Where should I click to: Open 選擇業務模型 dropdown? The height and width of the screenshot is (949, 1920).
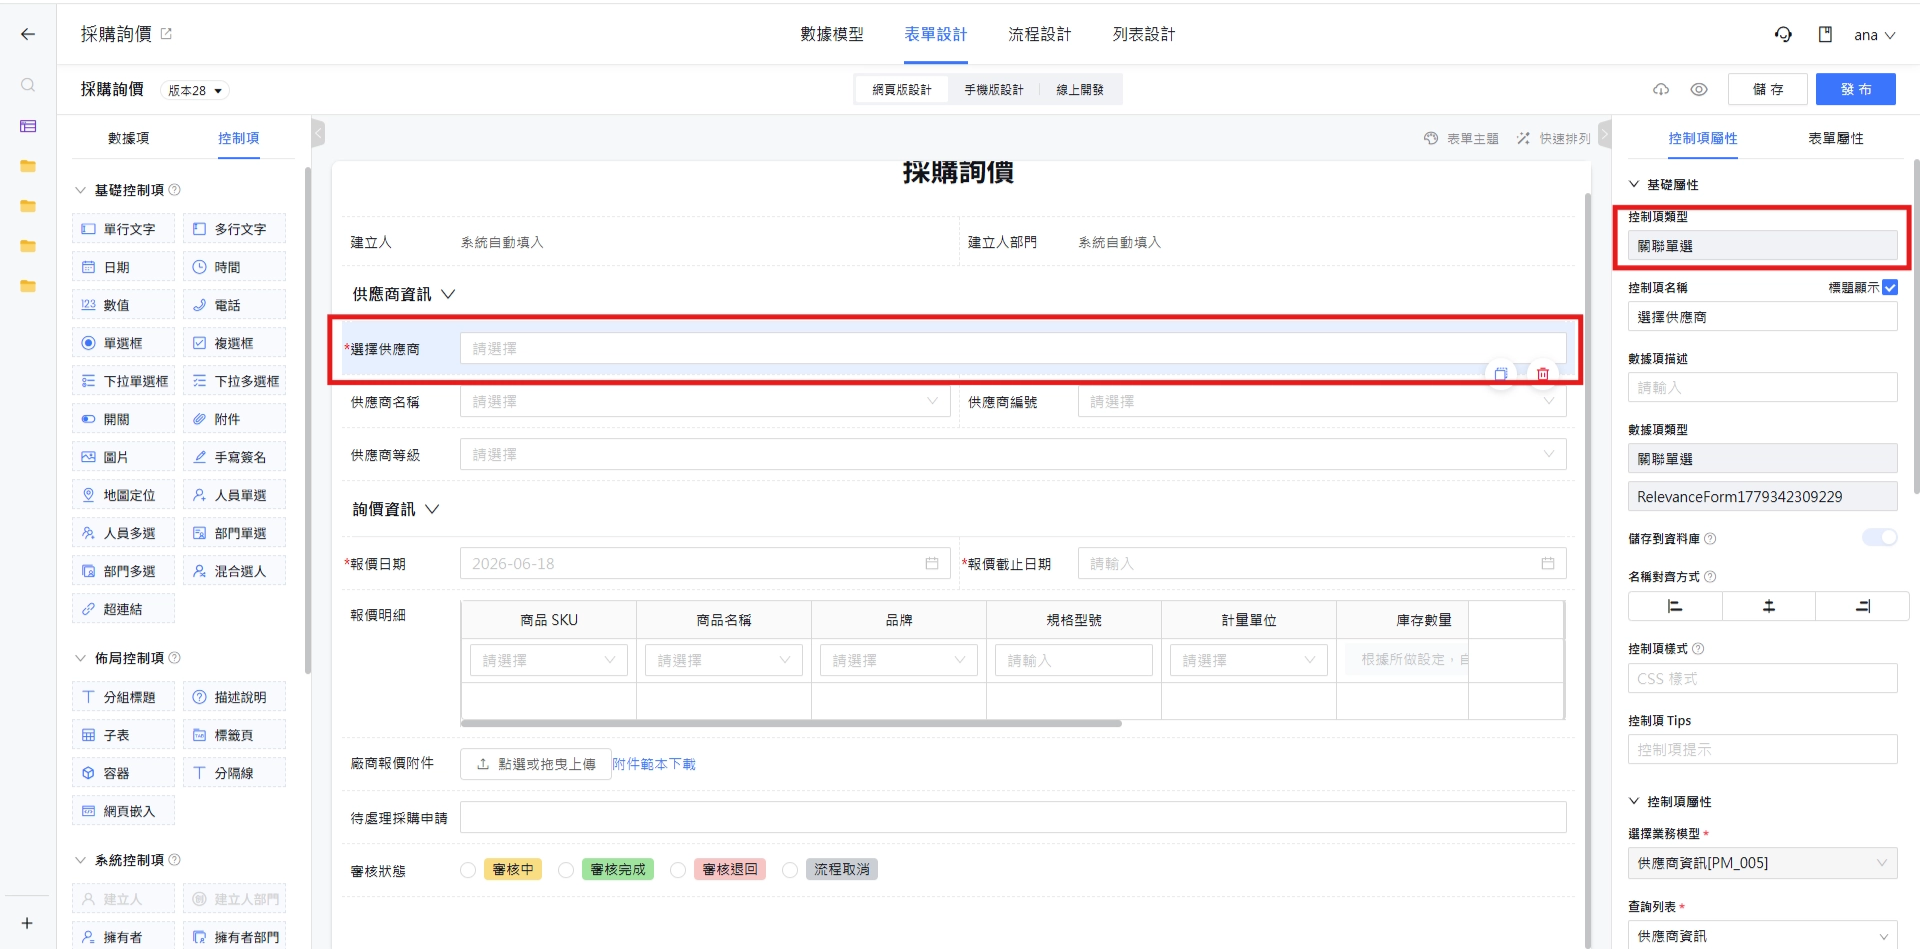click(1762, 863)
